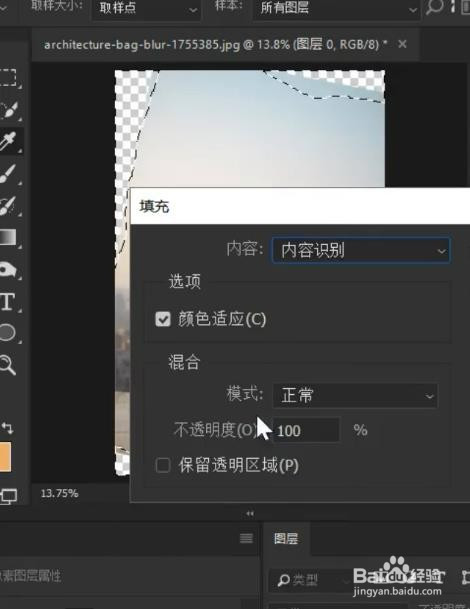The image size is (470, 609).
Task: Open the properties panel menu icon
Action: click(x=246, y=538)
